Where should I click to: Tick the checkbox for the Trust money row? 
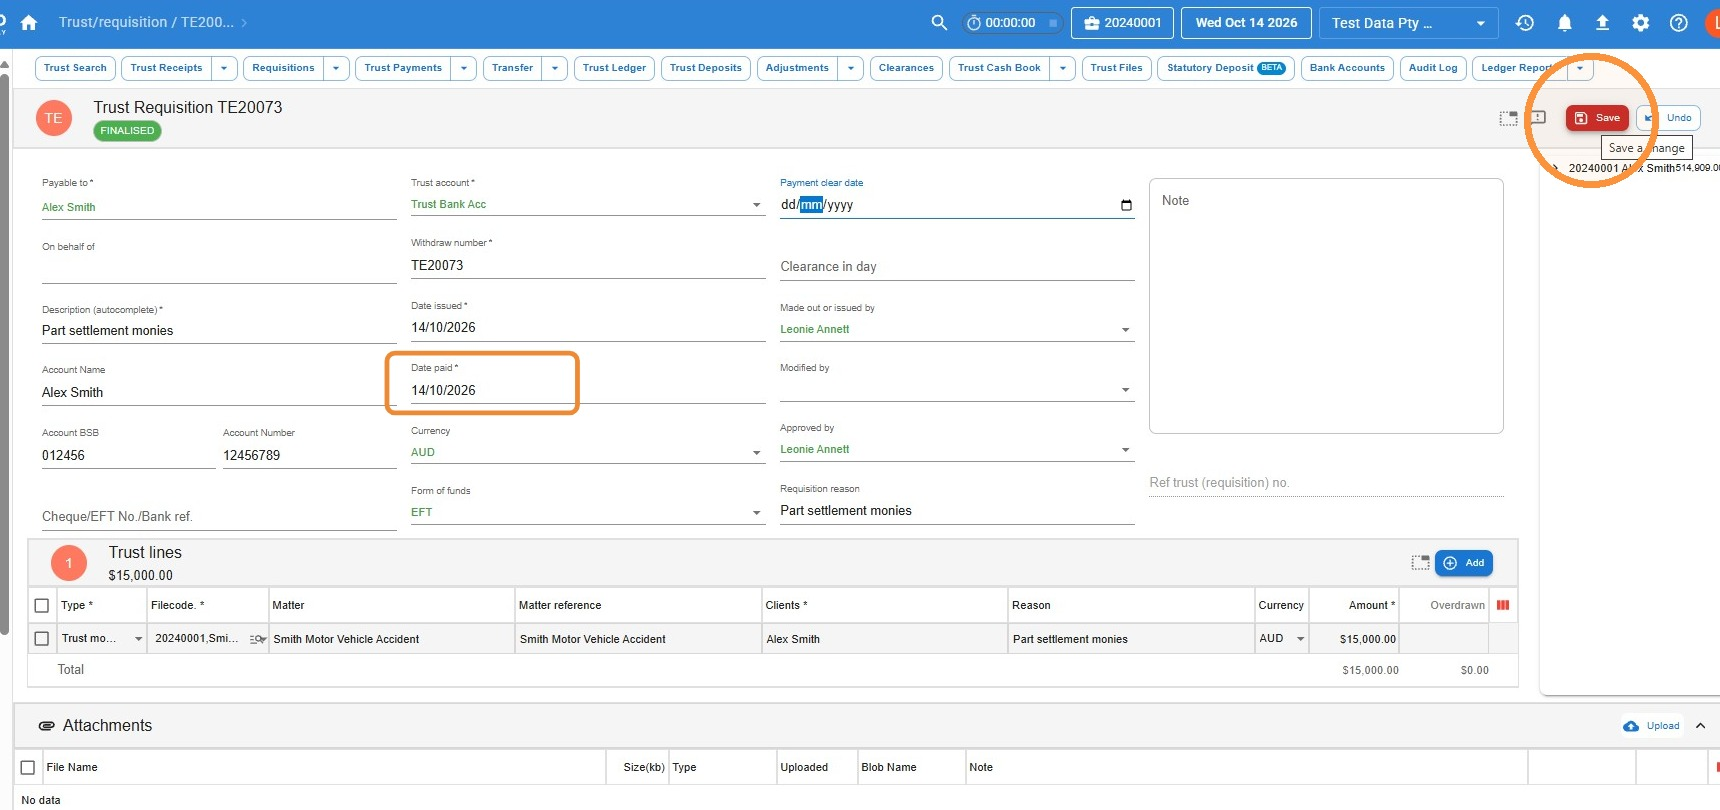[42, 638]
